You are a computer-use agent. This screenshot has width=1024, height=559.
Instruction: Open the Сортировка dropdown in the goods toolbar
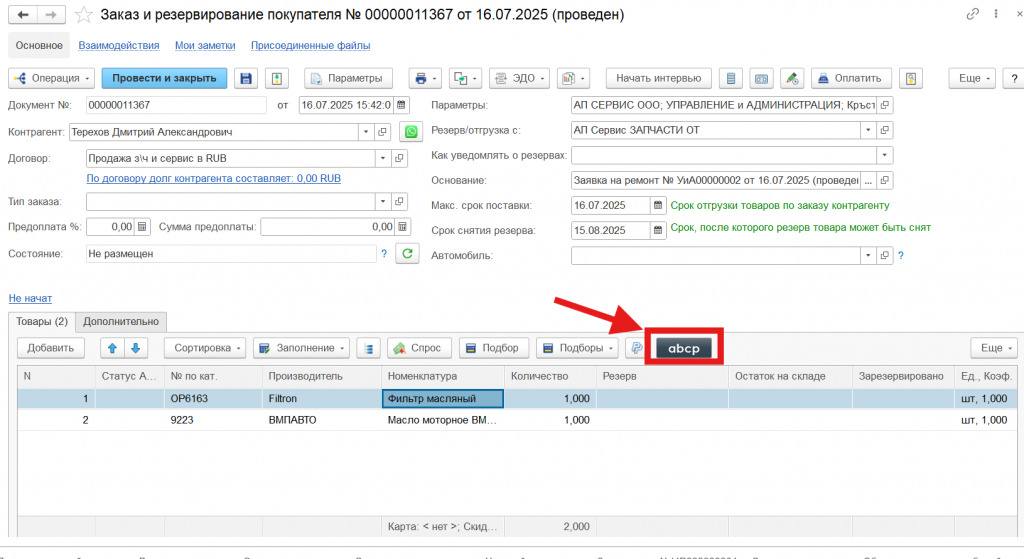click(x=207, y=348)
